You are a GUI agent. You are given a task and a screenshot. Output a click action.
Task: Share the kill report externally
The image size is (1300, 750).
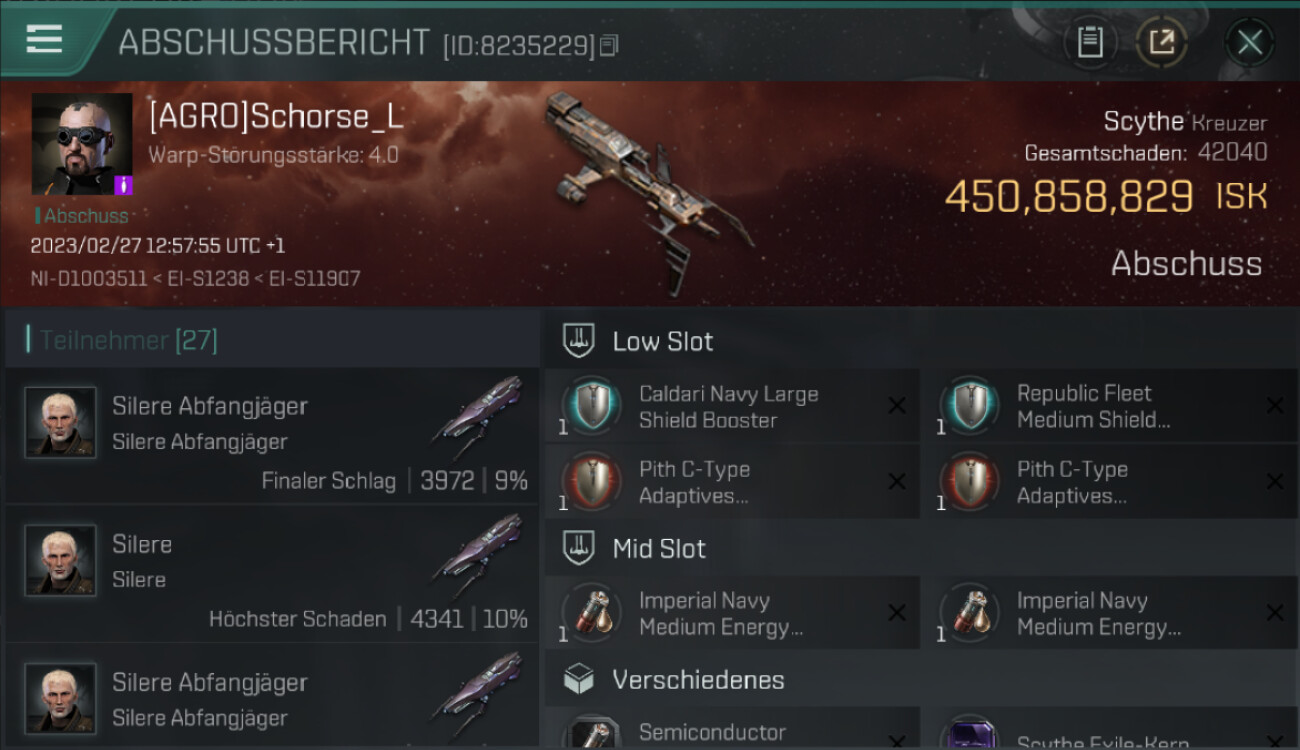(1162, 42)
